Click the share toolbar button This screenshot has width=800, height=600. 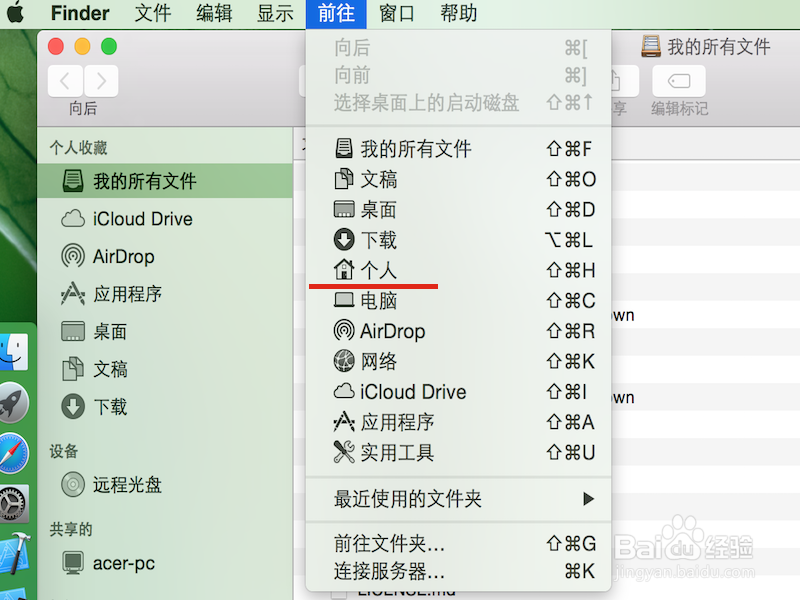pyautogui.click(x=624, y=81)
